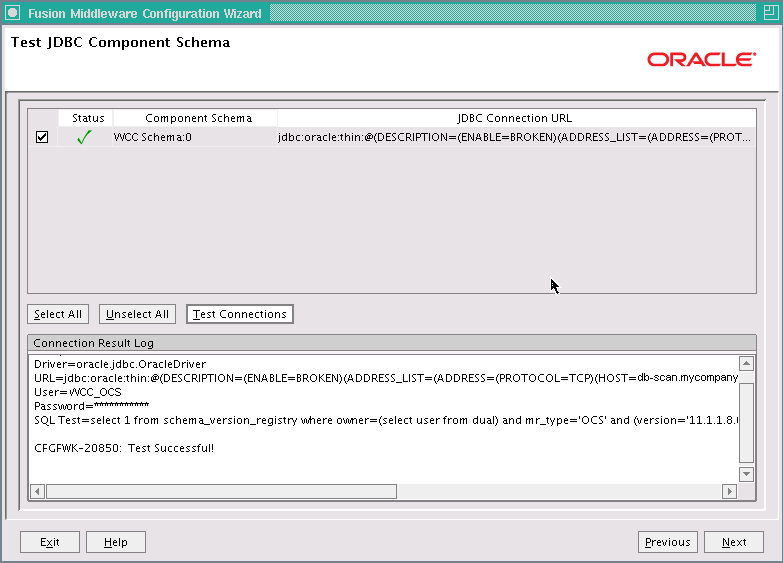The width and height of the screenshot is (783, 563).
Task: Click the Password log line
Action: pyautogui.click(x=91, y=406)
